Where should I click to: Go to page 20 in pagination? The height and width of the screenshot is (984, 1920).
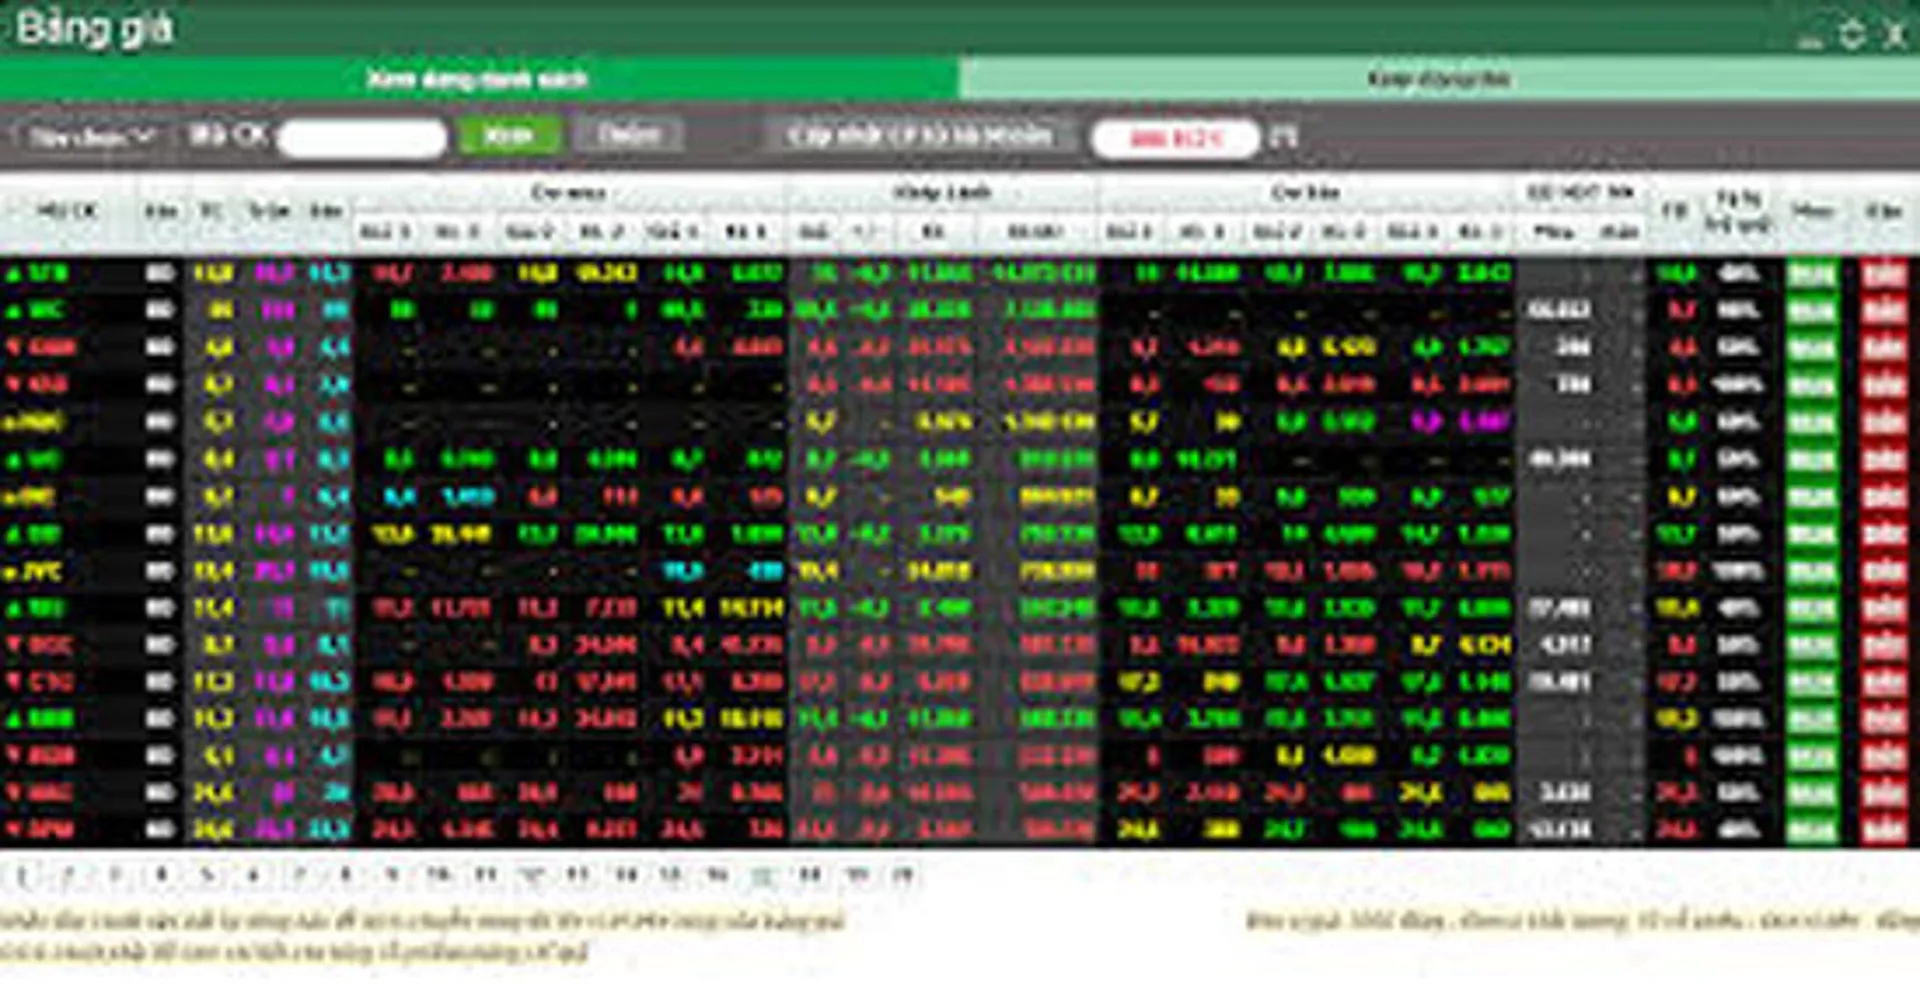(903, 876)
